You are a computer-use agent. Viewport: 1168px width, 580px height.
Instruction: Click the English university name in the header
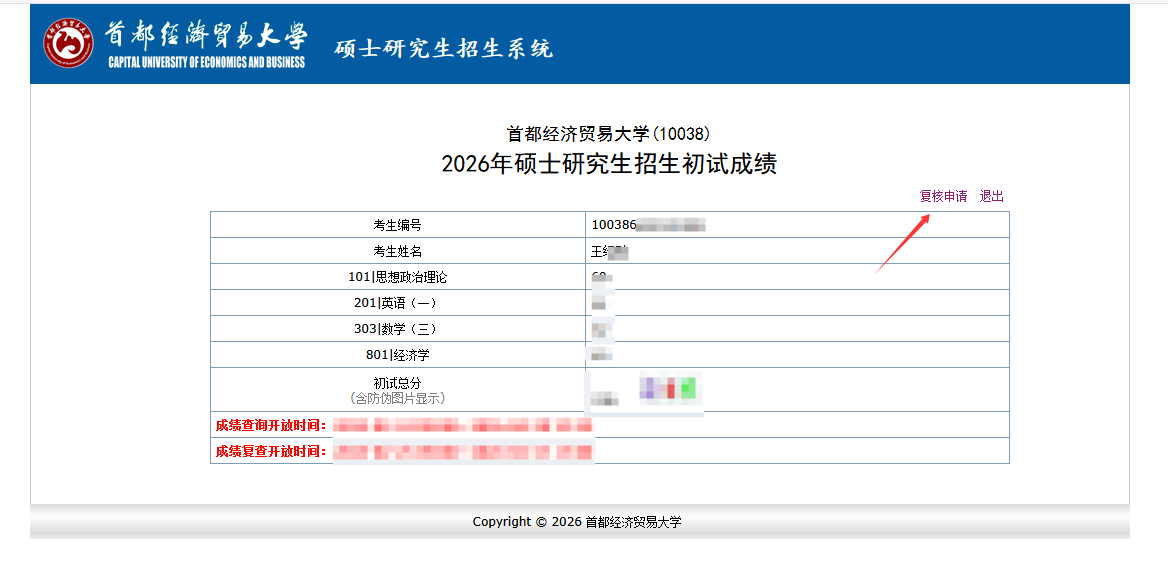206,62
